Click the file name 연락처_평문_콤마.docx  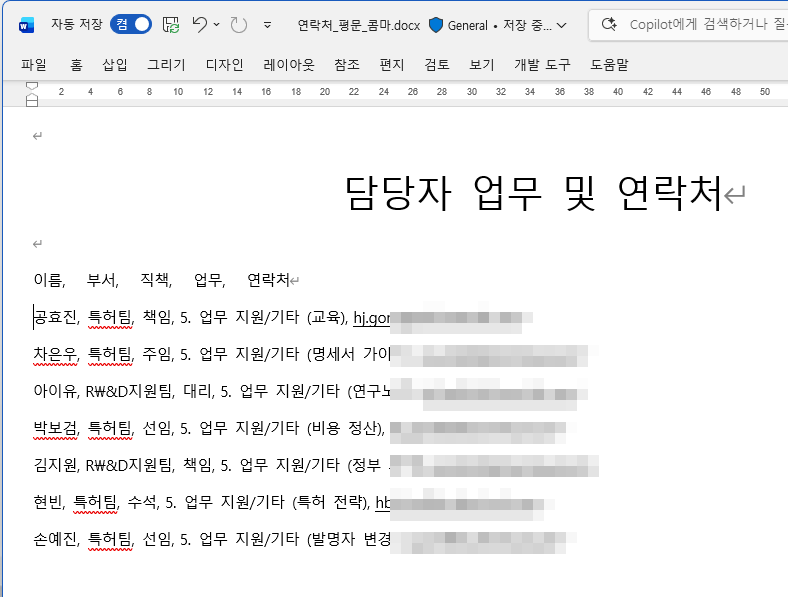358,25
